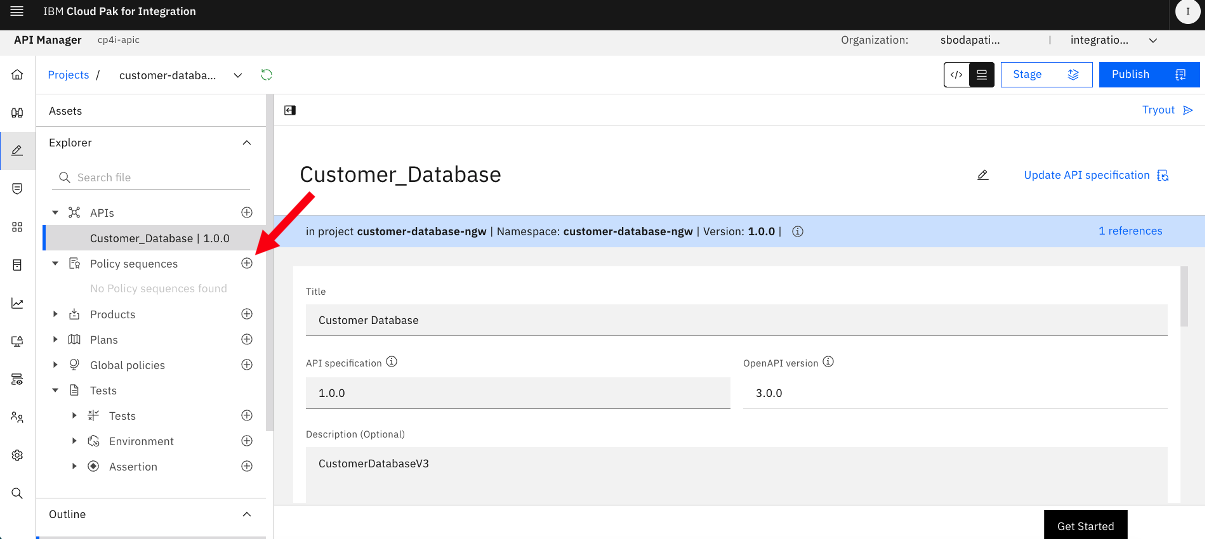Click the search icon in left sidebar

(x=17, y=493)
